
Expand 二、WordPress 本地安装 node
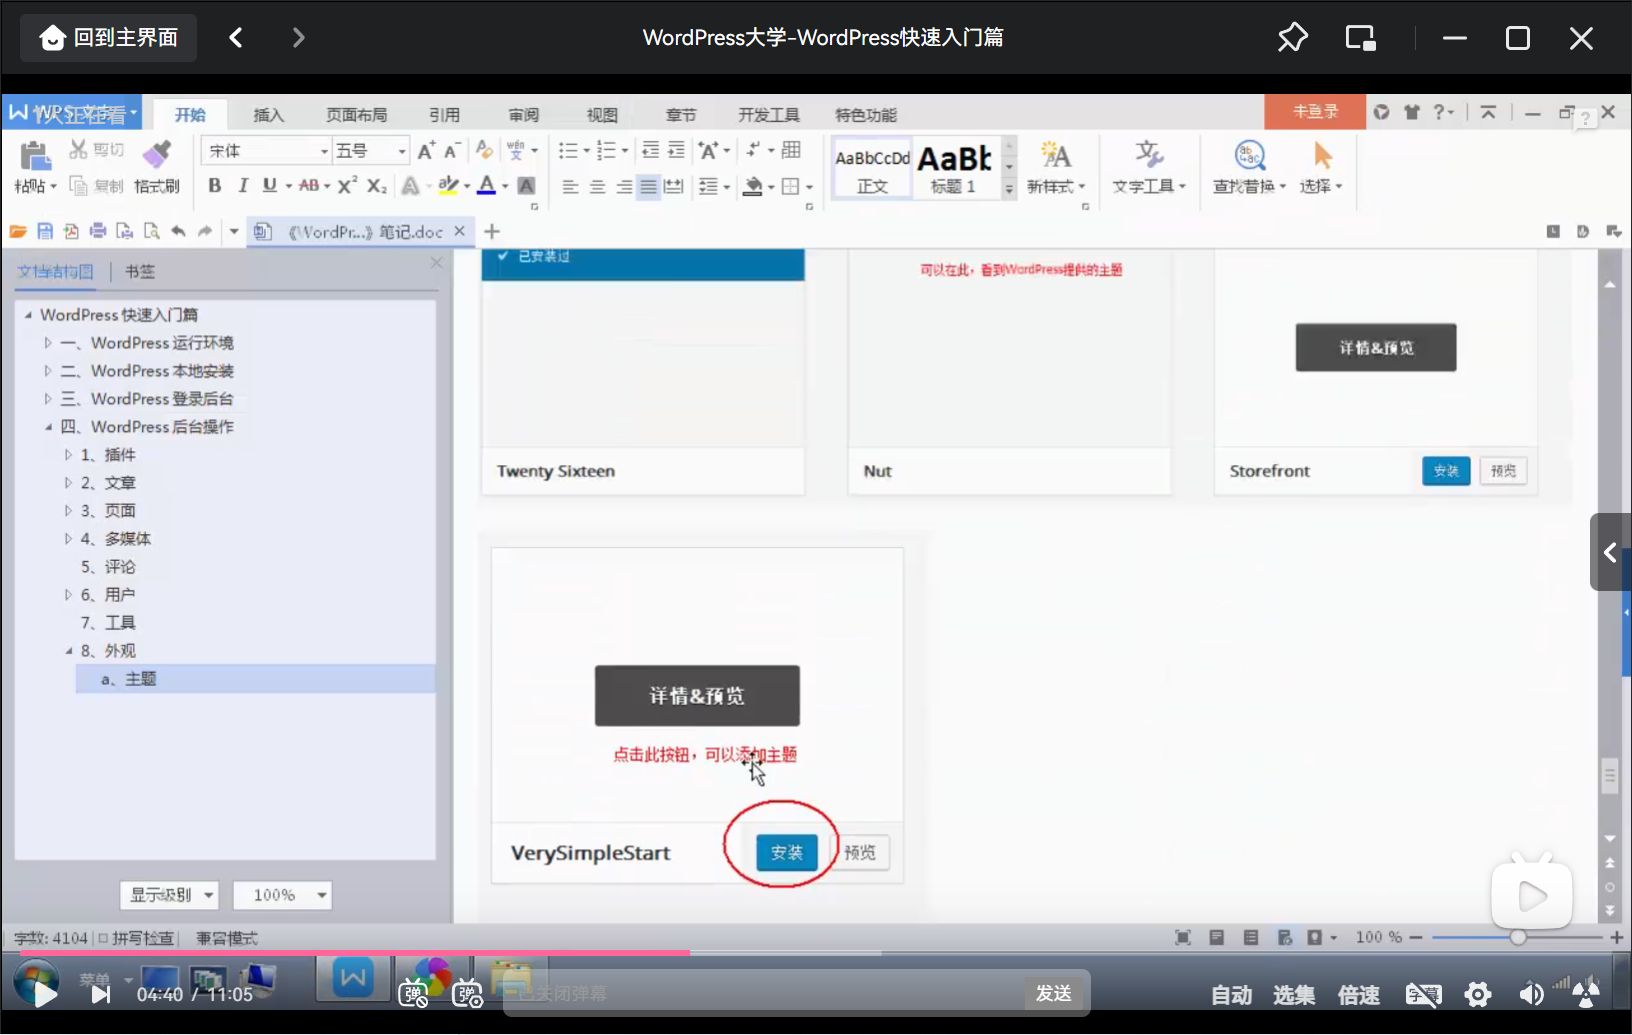[47, 371]
